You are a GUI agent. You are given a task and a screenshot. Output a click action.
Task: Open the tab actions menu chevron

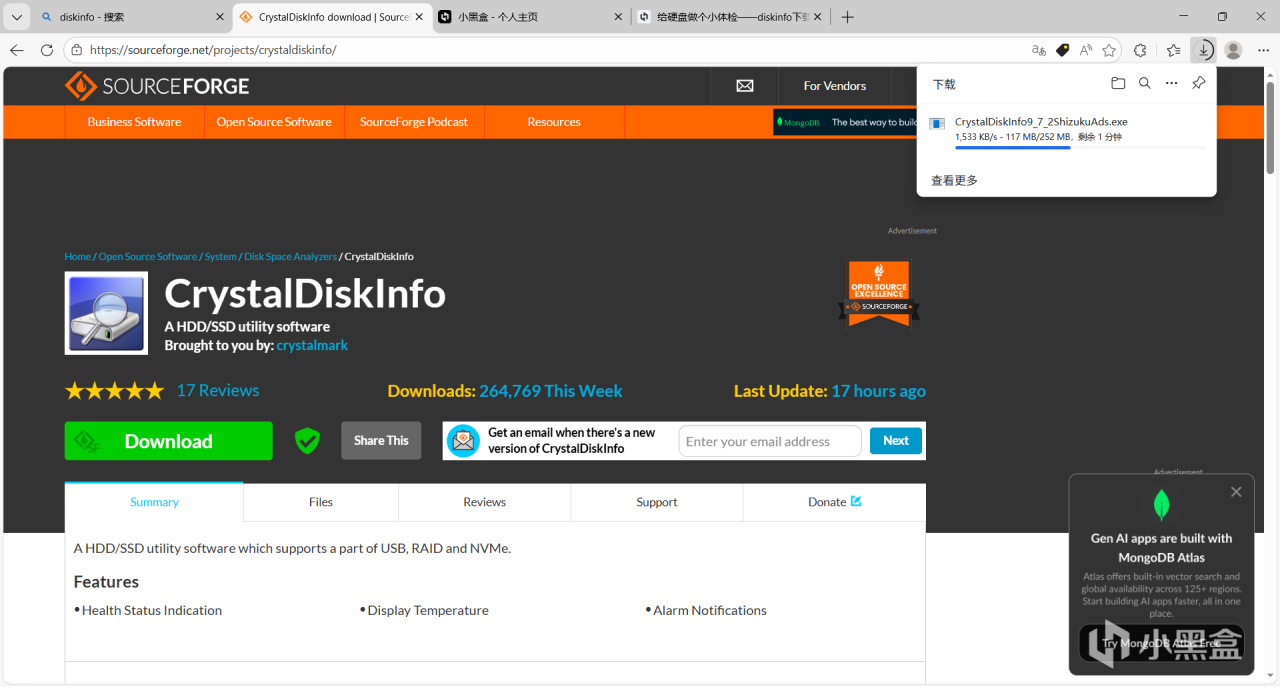pos(17,17)
